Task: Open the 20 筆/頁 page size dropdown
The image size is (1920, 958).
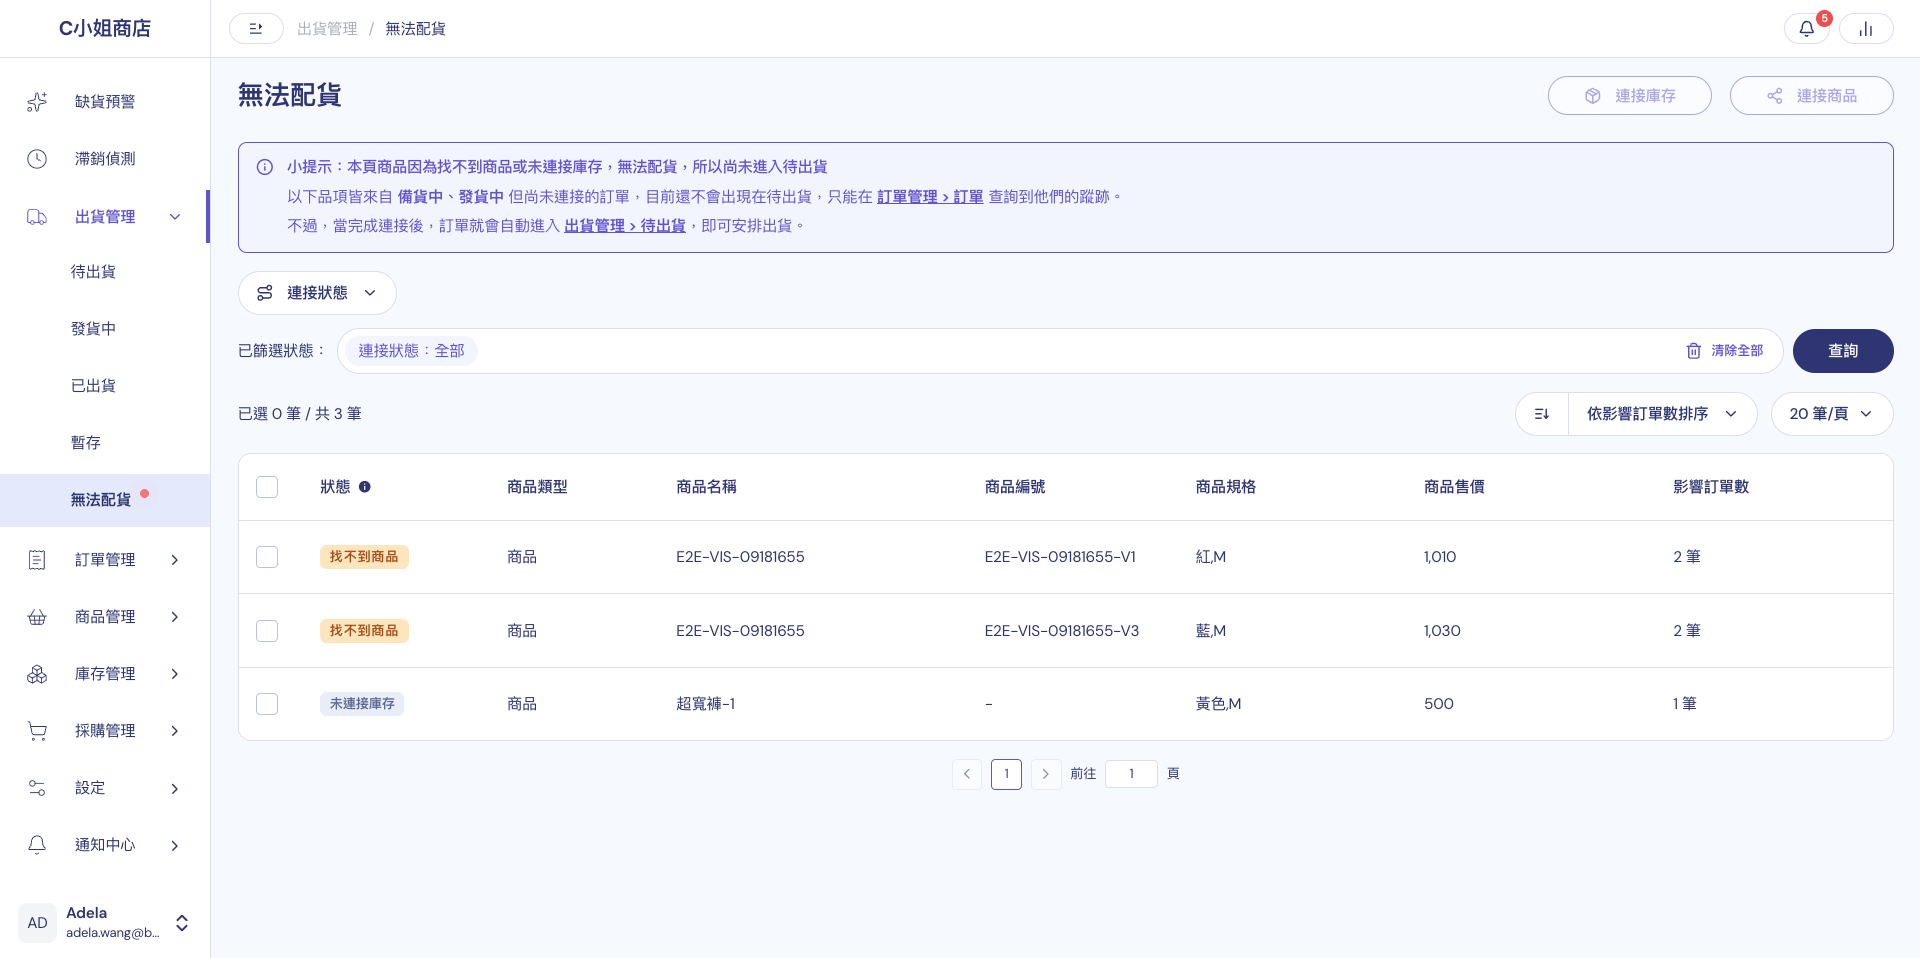Action: (1831, 414)
